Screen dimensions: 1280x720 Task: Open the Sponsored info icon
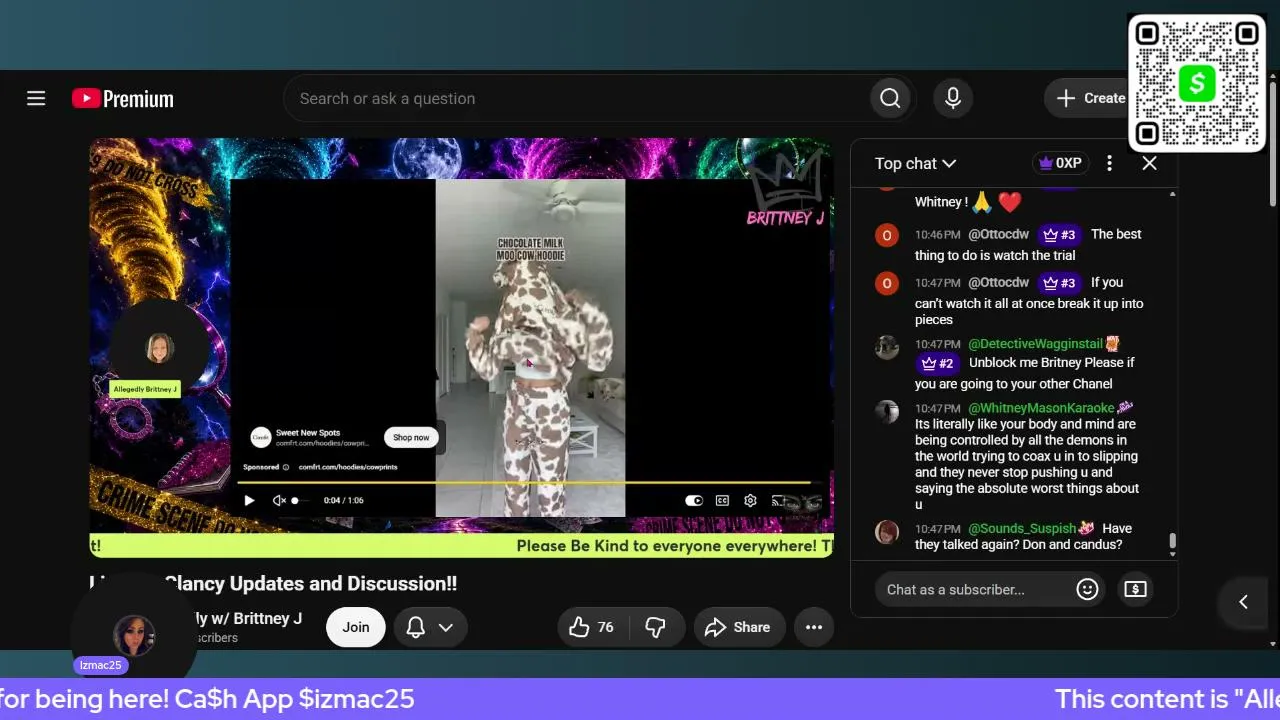286,467
